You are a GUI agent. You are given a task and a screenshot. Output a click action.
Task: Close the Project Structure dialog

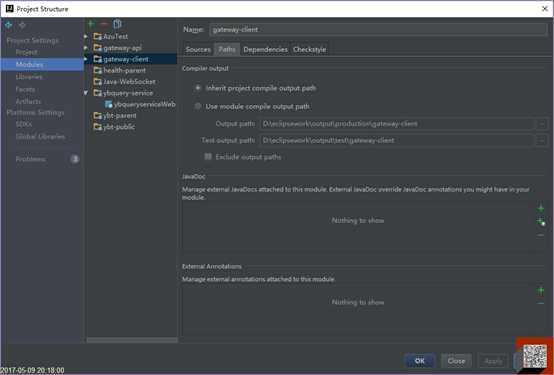pyautogui.click(x=544, y=9)
